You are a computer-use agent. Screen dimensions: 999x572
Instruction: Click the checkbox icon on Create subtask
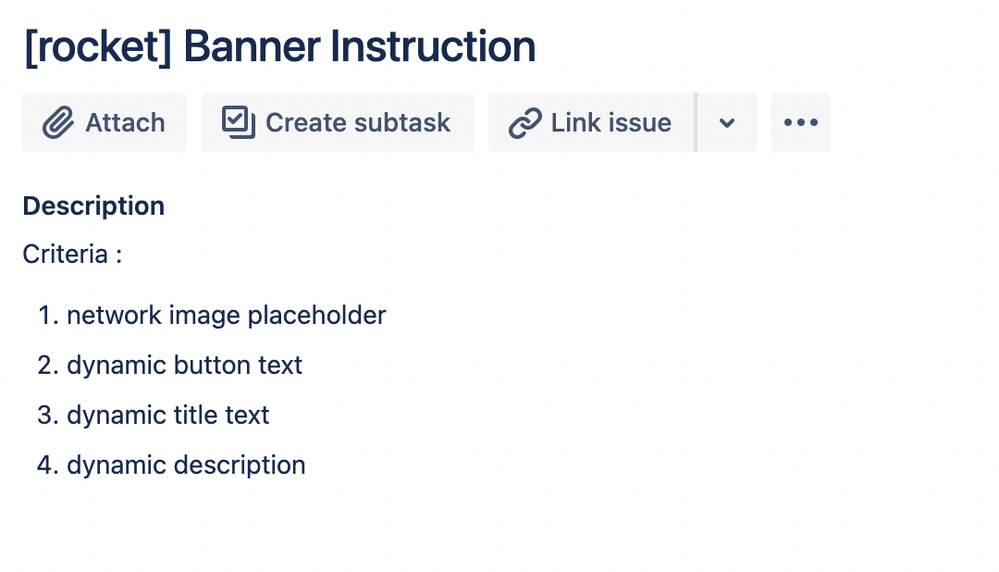click(x=238, y=122)
